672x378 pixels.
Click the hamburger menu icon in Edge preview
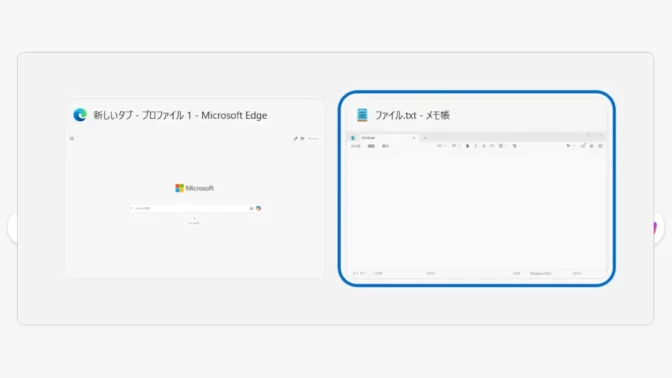[x=72, y=138]
